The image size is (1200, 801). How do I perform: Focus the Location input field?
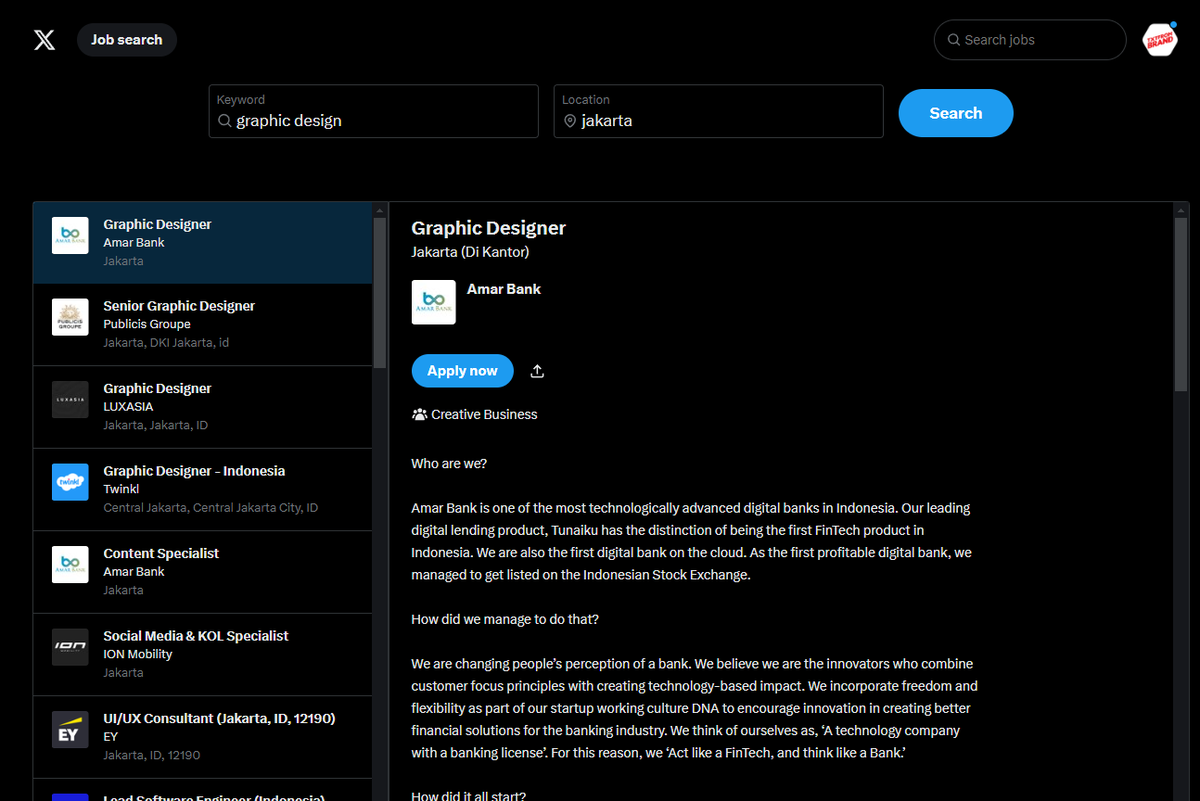click(x=719, y=111)
